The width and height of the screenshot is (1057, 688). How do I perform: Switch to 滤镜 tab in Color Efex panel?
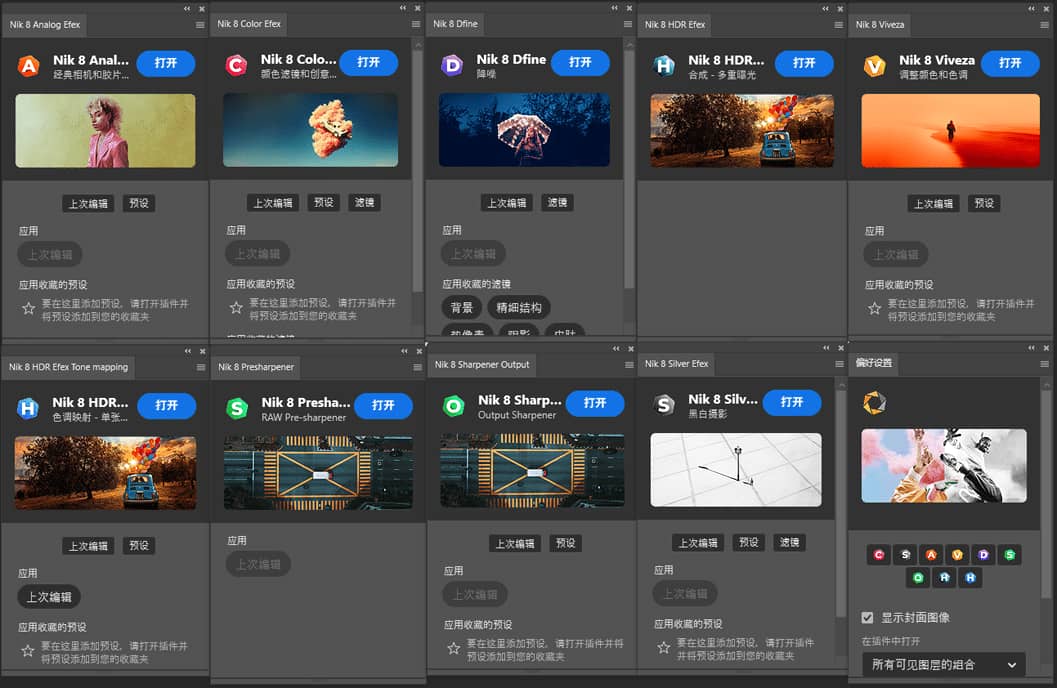(x=364, y=203)
